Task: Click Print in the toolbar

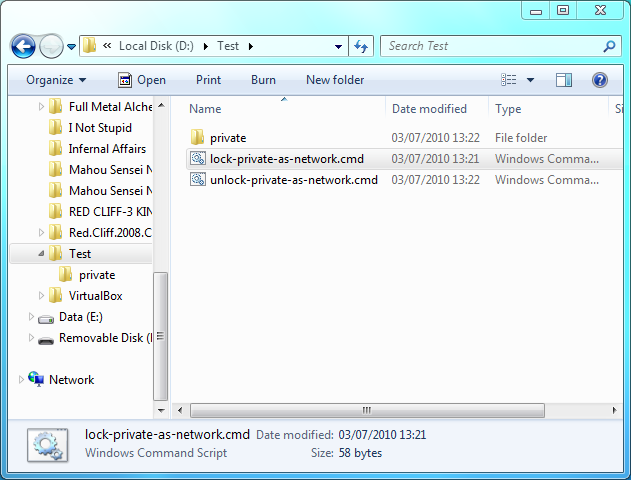Action: 208,80
